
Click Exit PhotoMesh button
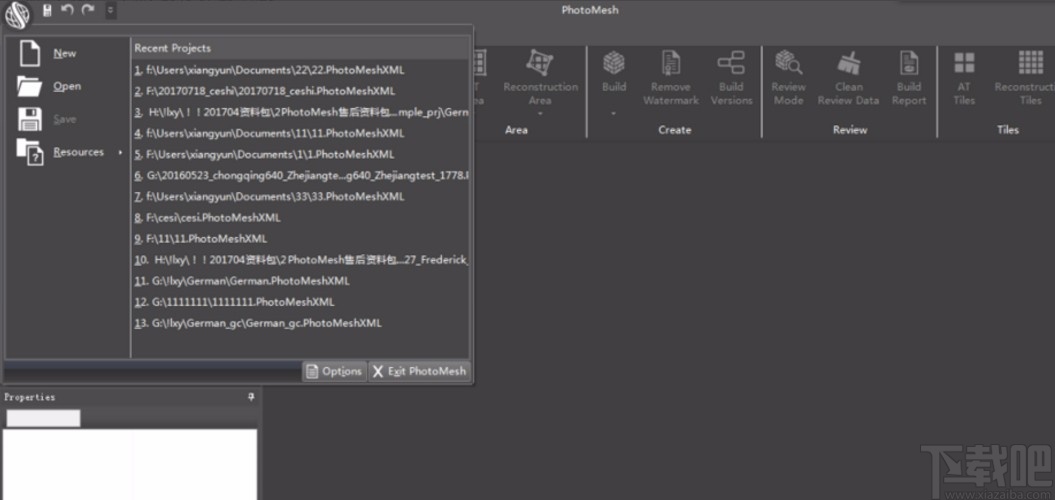click(419, 371)
